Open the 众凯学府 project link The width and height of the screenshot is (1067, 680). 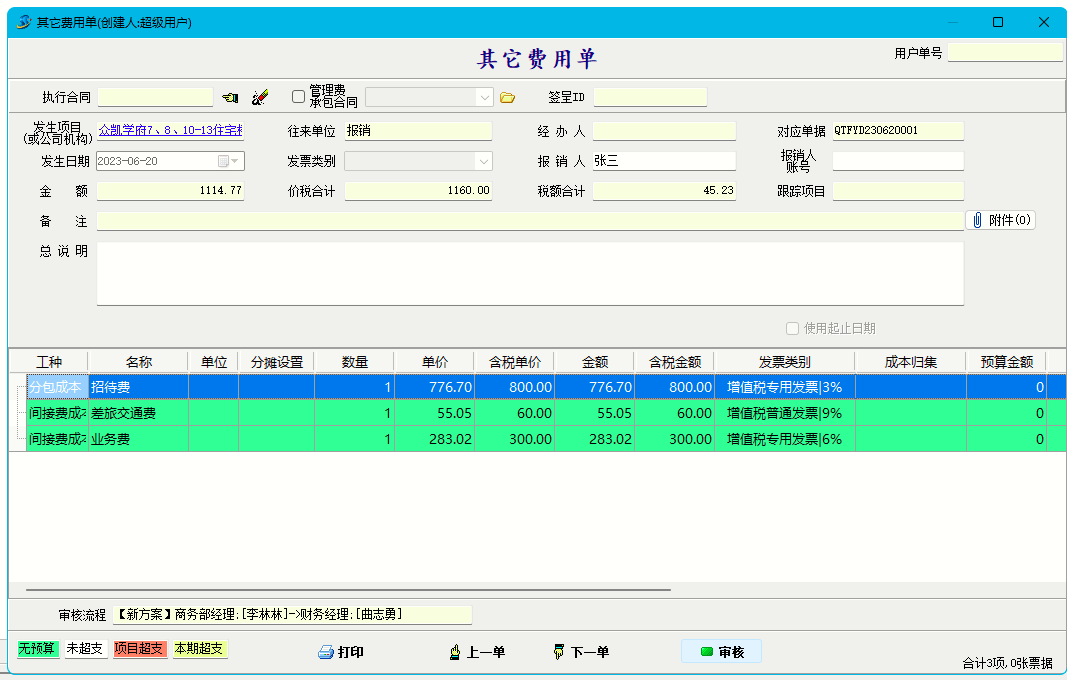point(170,130)
